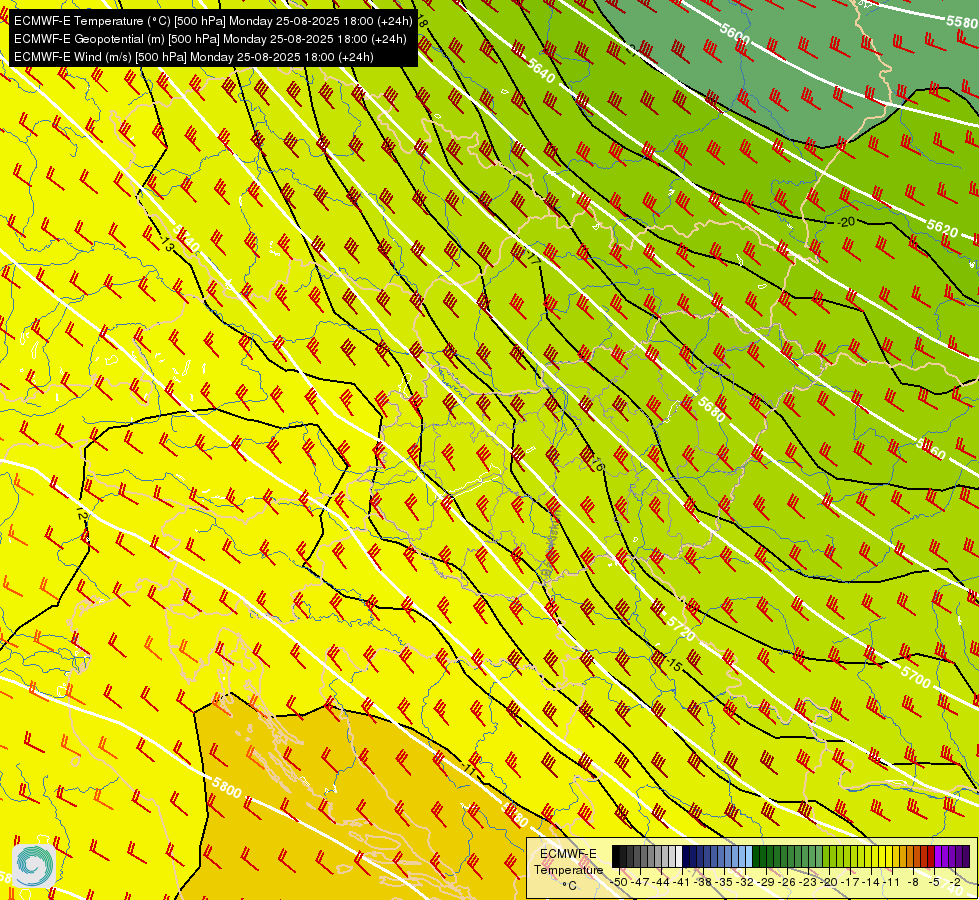
Task: Click the -13 isotherm label on the map
Action: tap(167, 244)
